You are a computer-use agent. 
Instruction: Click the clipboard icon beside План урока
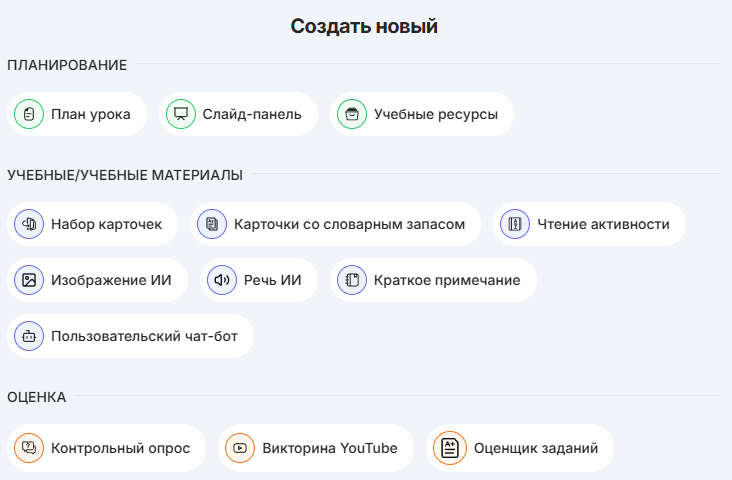[x=29, y=114]
